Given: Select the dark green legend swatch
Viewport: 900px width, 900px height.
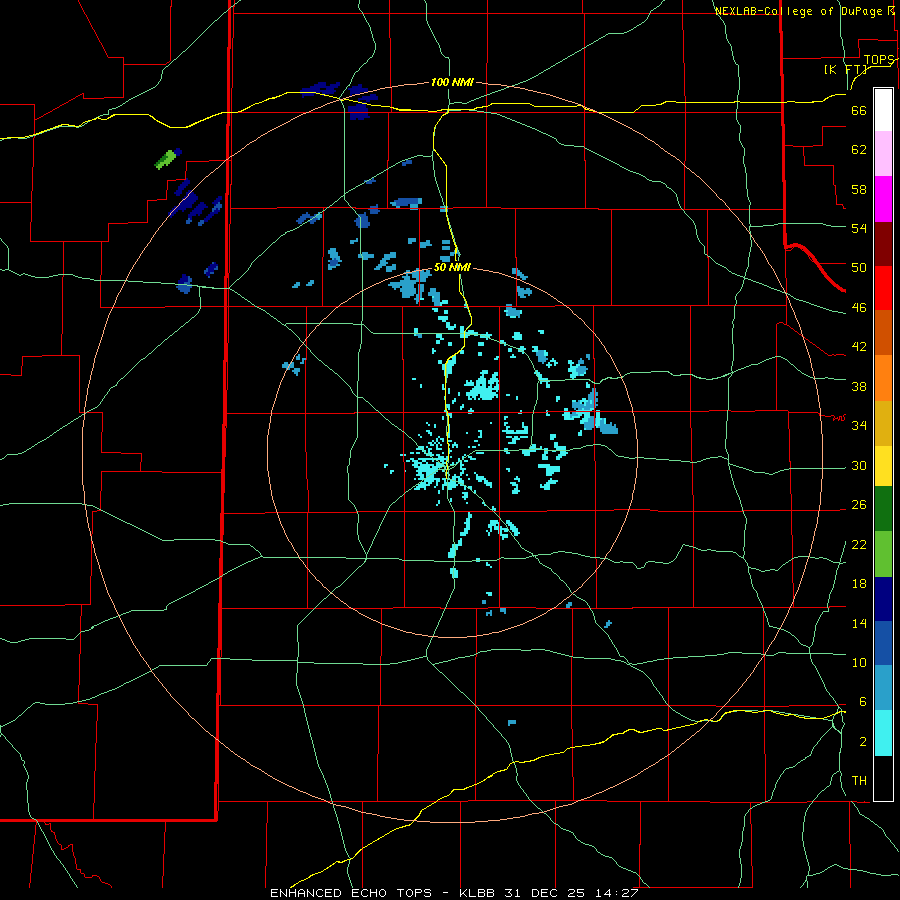Looking at the screenshot, I should pyautogui.click(x=883, y=509).
